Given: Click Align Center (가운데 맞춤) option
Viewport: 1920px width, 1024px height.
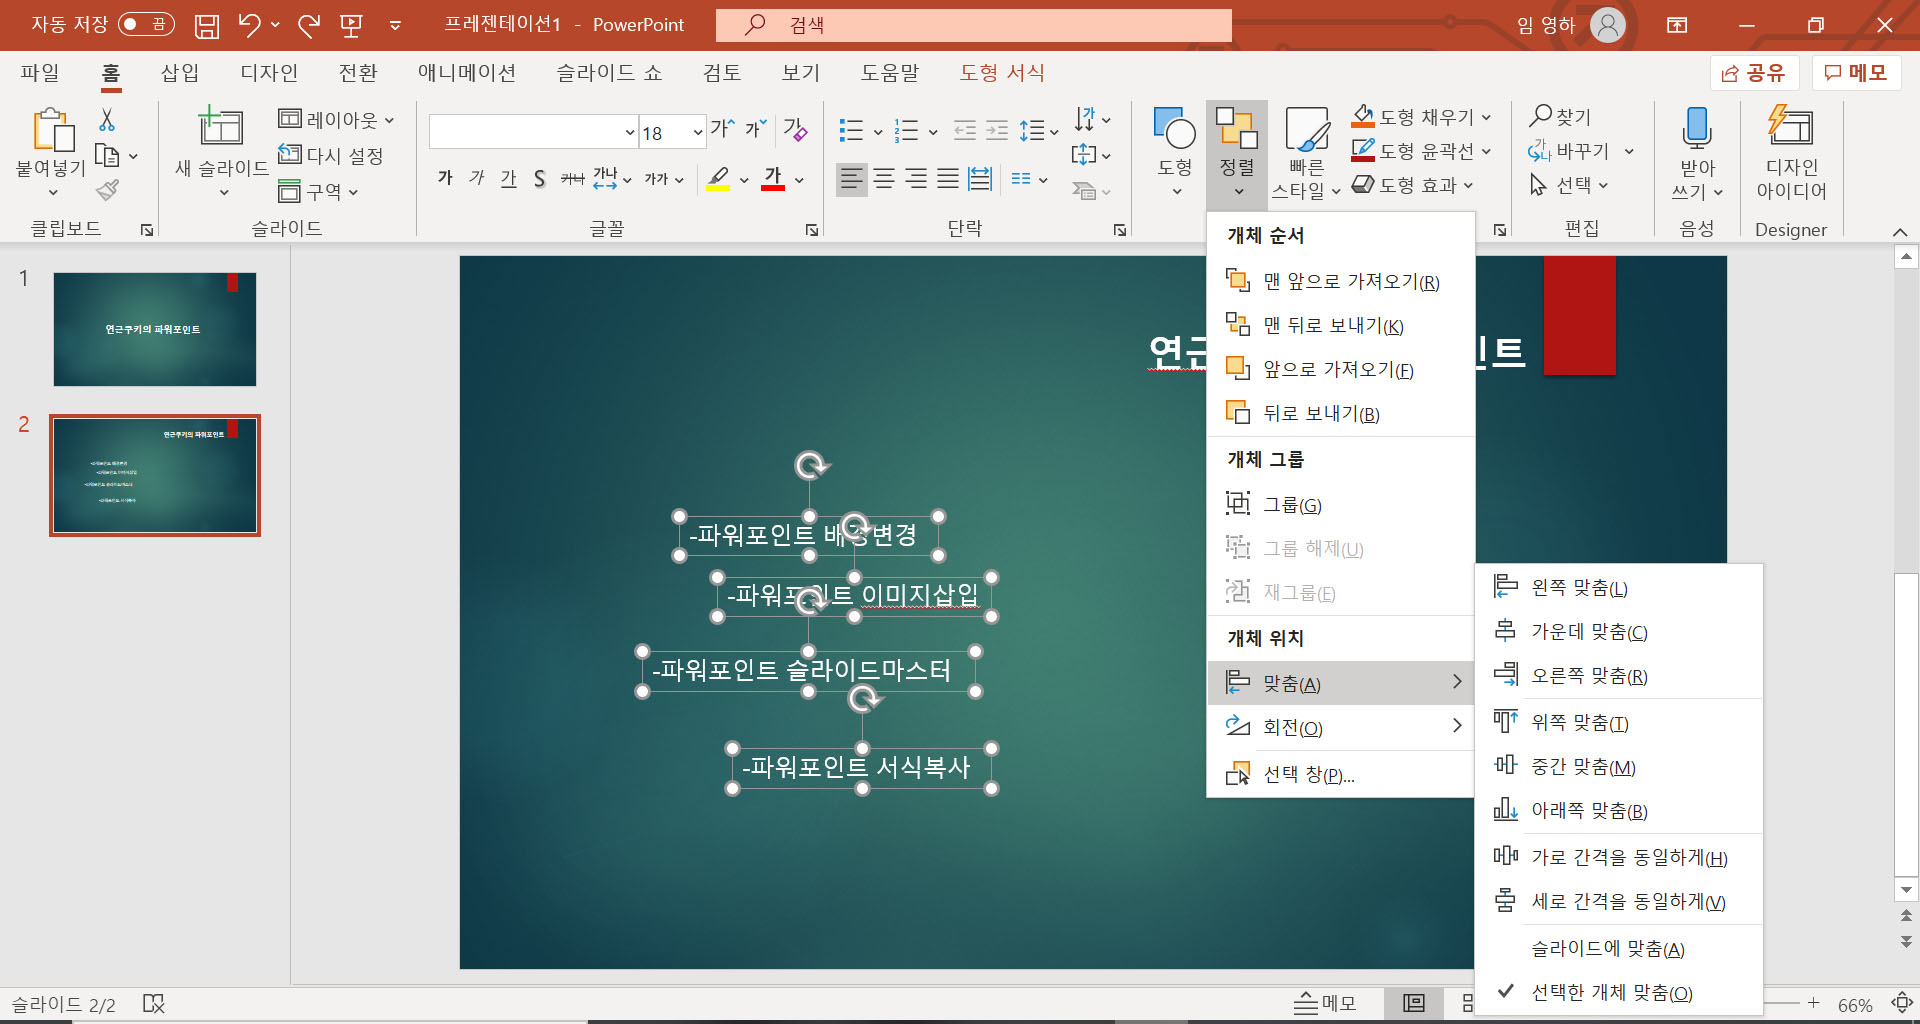Looking at the screenshot, I should pos(1618,631).
